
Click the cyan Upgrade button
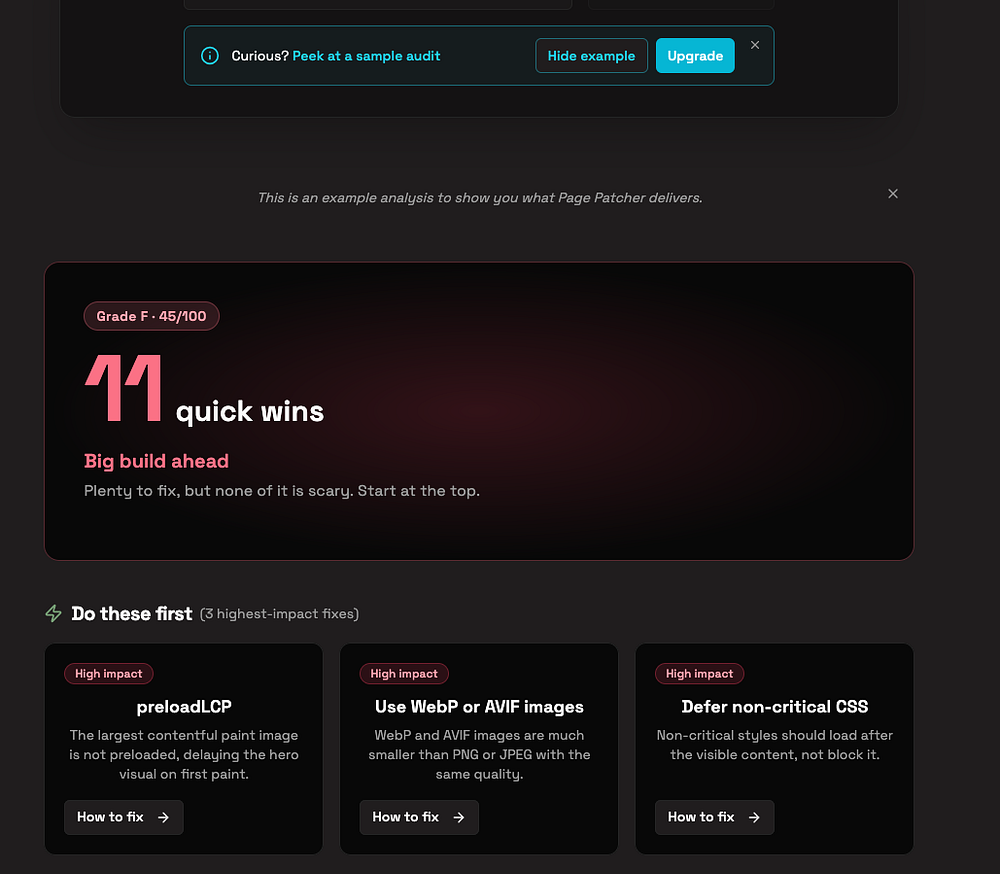tap(695, 56)
